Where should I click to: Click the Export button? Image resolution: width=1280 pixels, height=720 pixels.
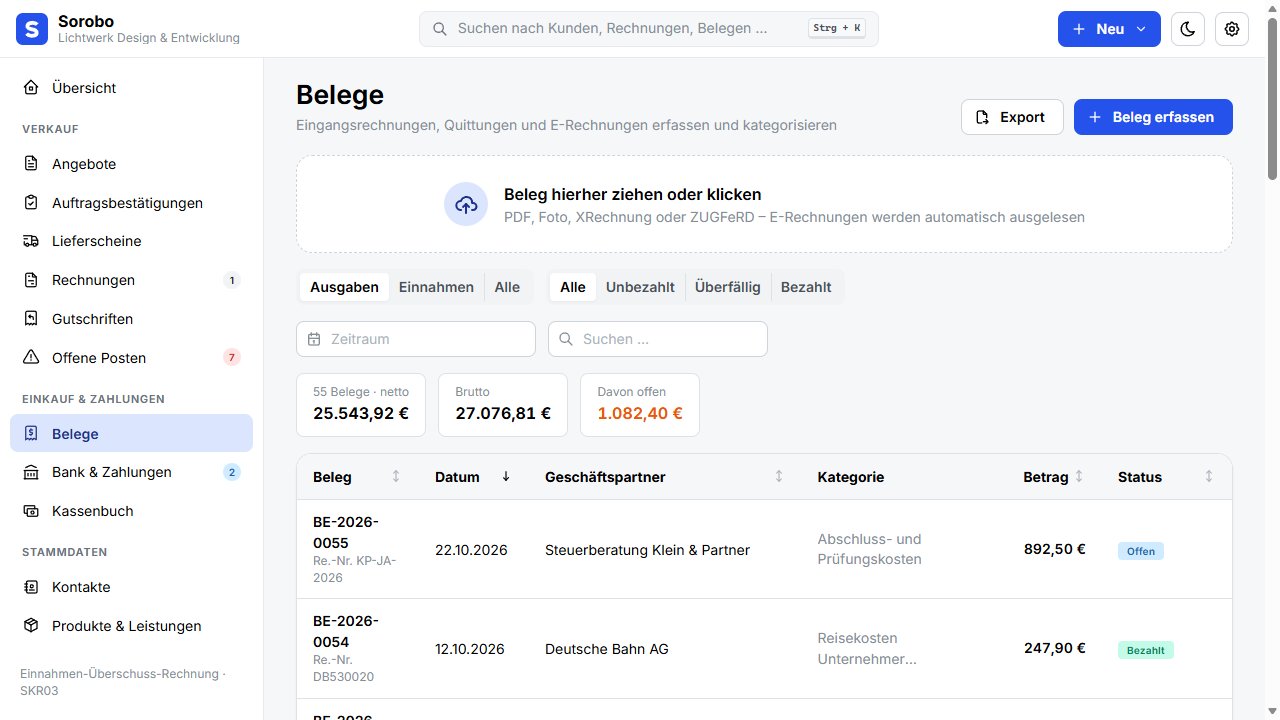coord(1012,117)
